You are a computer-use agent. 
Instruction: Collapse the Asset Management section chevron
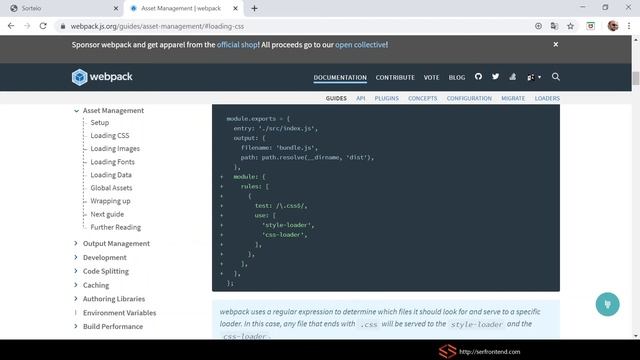pyautogui.click(x=76, y=111)
